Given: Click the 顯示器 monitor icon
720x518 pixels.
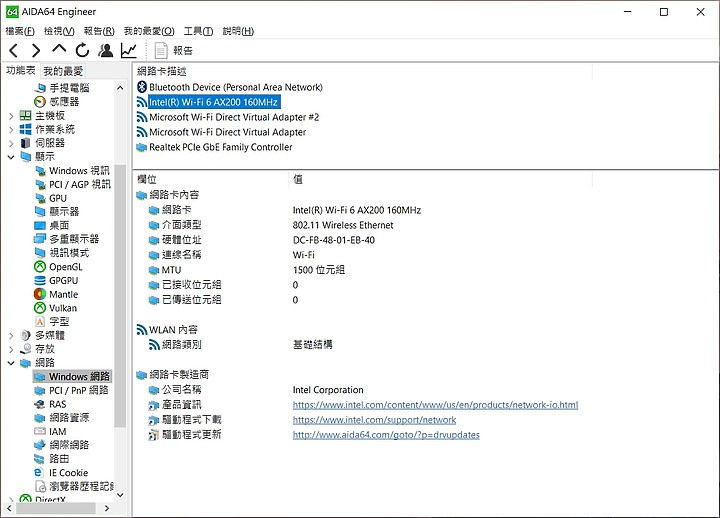Looking at the screenshot, I should pos(40,211).
